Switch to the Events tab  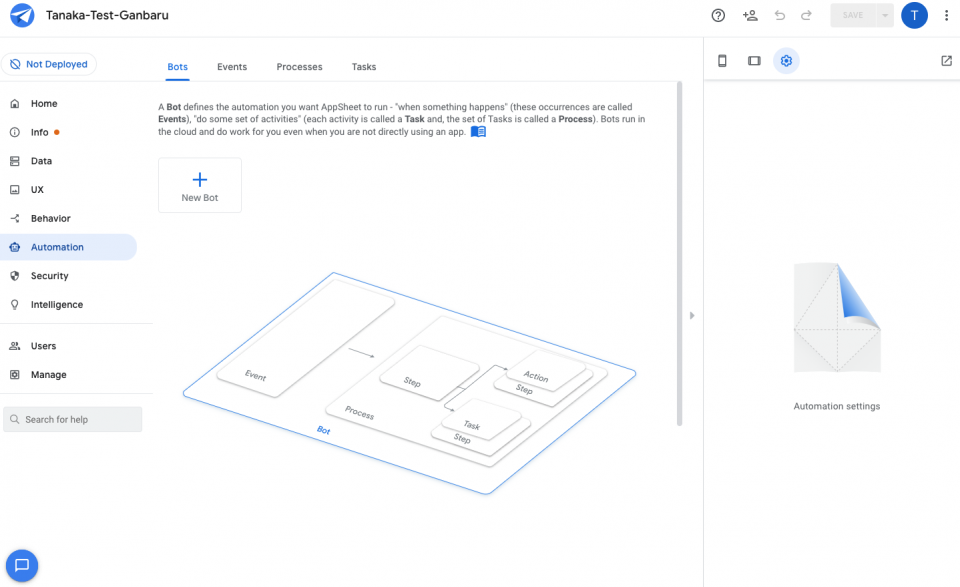232,67
